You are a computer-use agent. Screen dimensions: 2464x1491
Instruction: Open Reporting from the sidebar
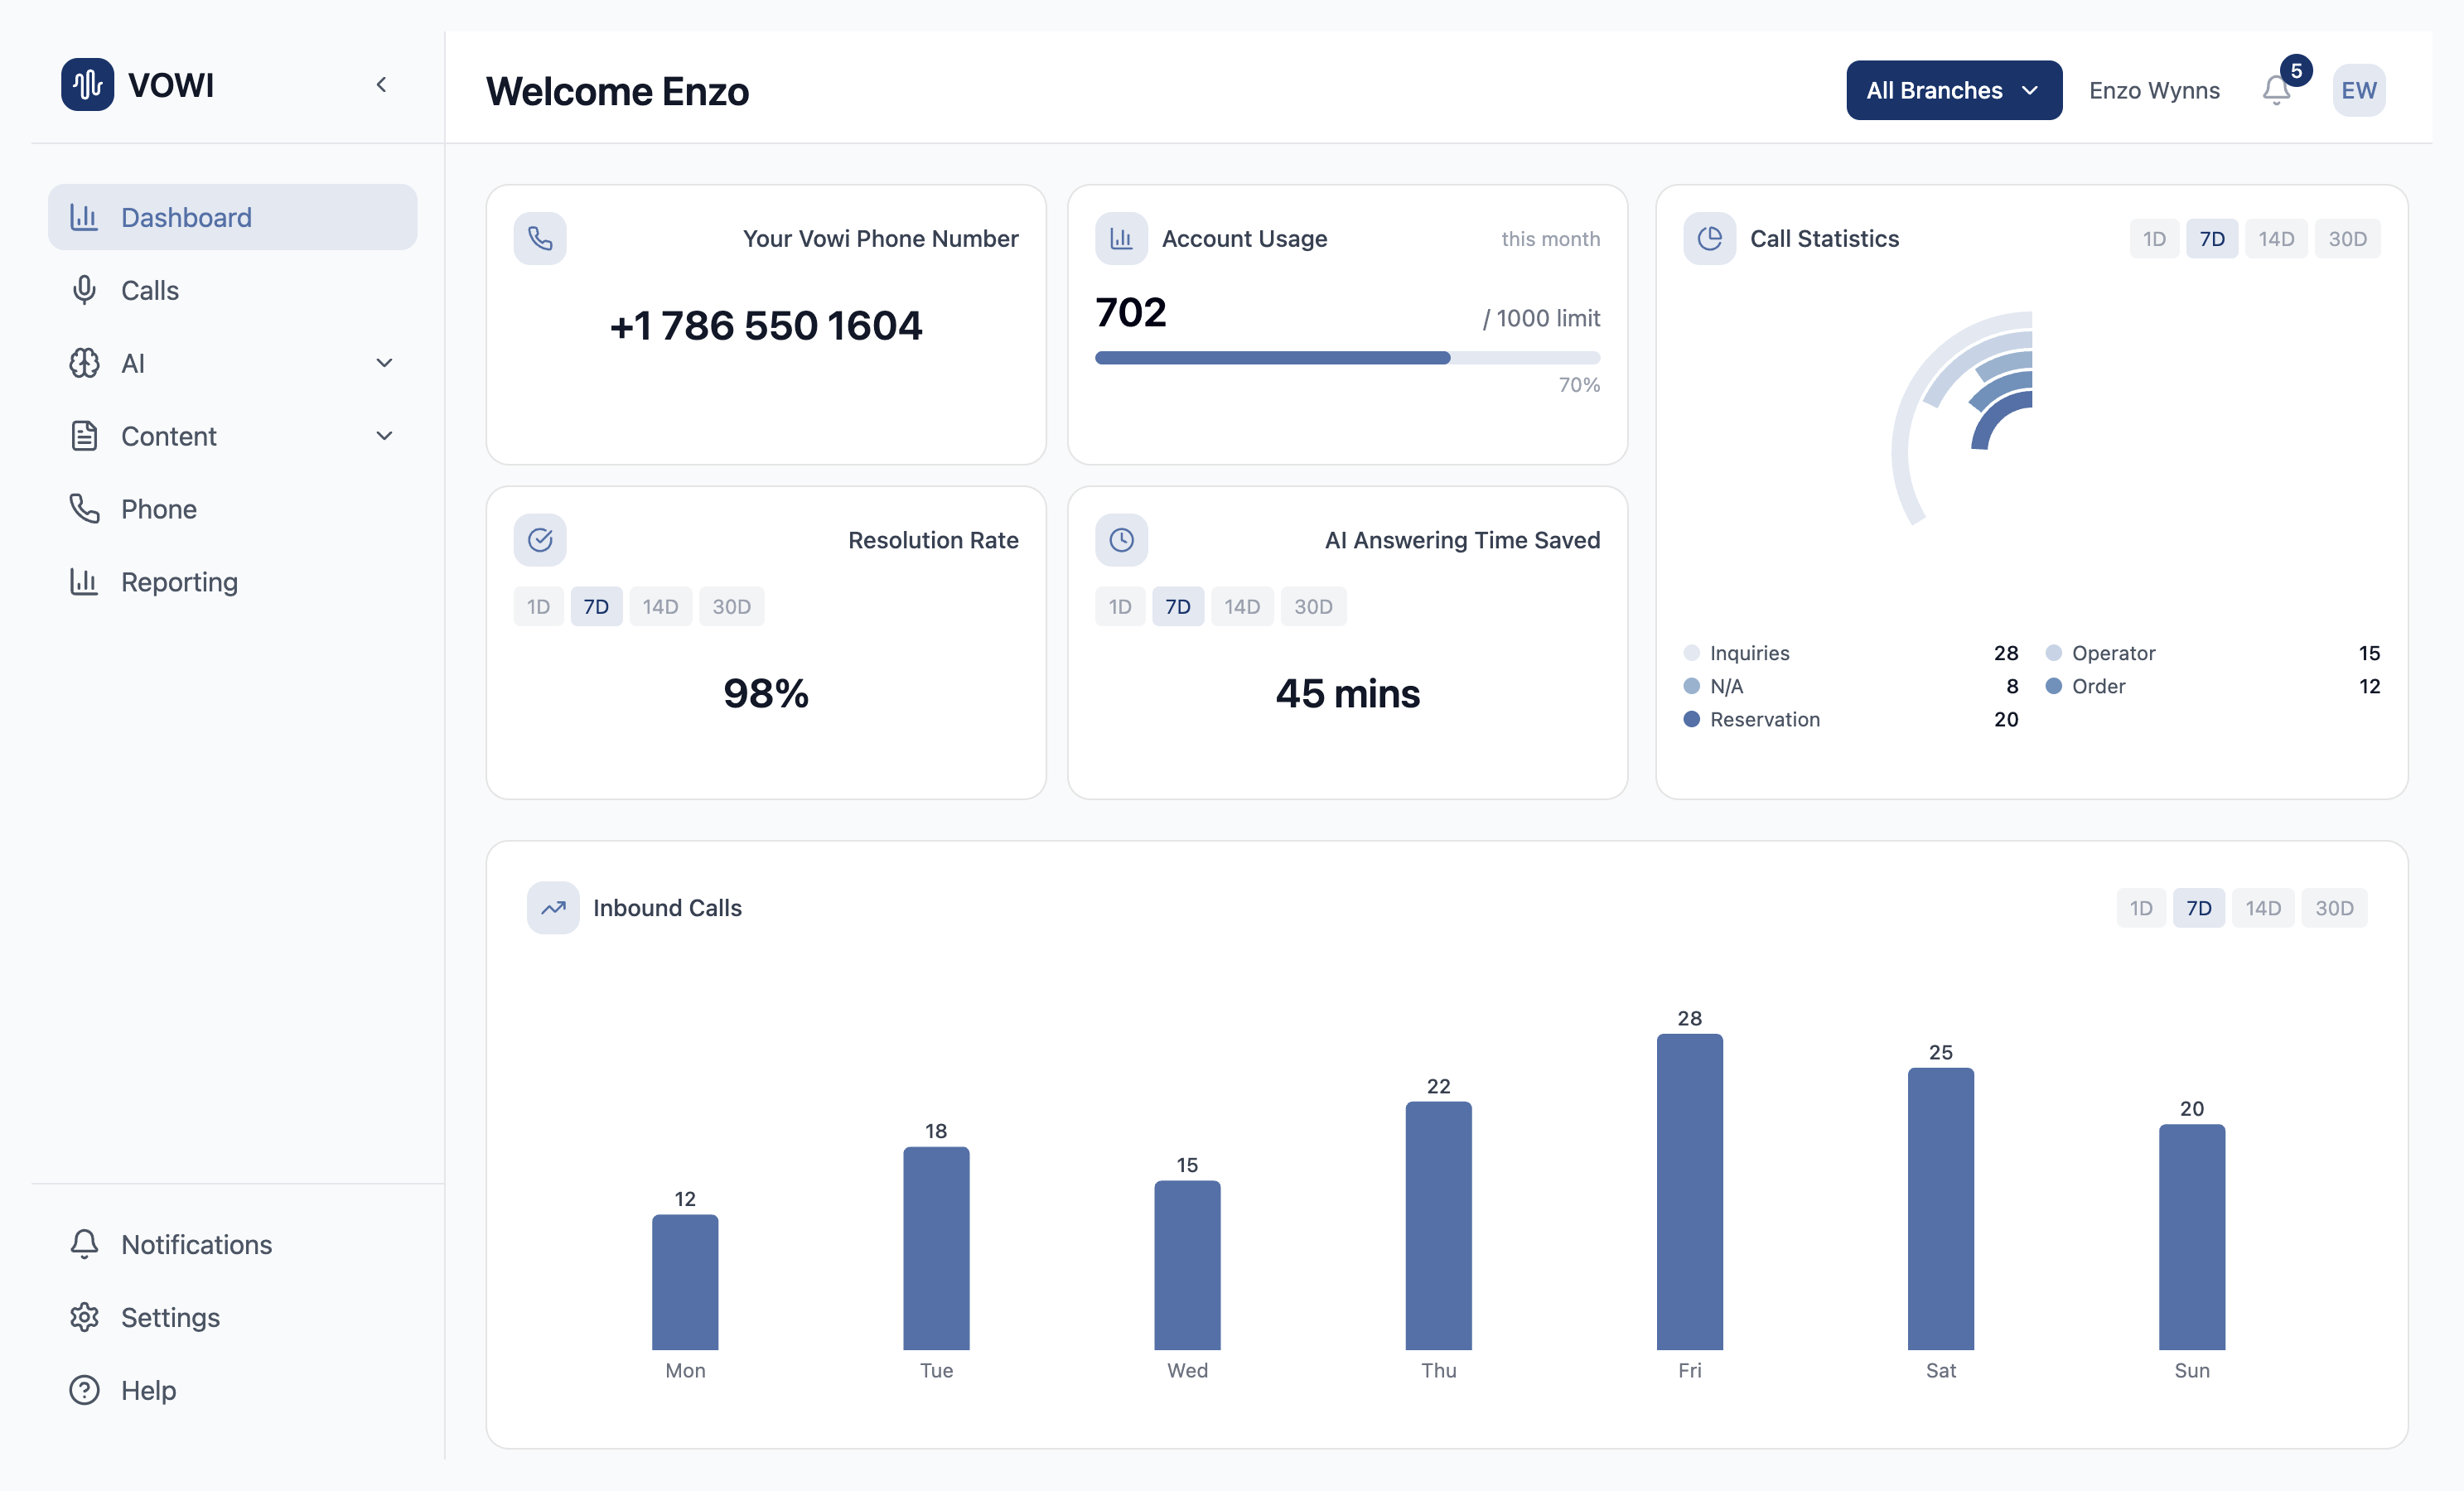(179, 581)
